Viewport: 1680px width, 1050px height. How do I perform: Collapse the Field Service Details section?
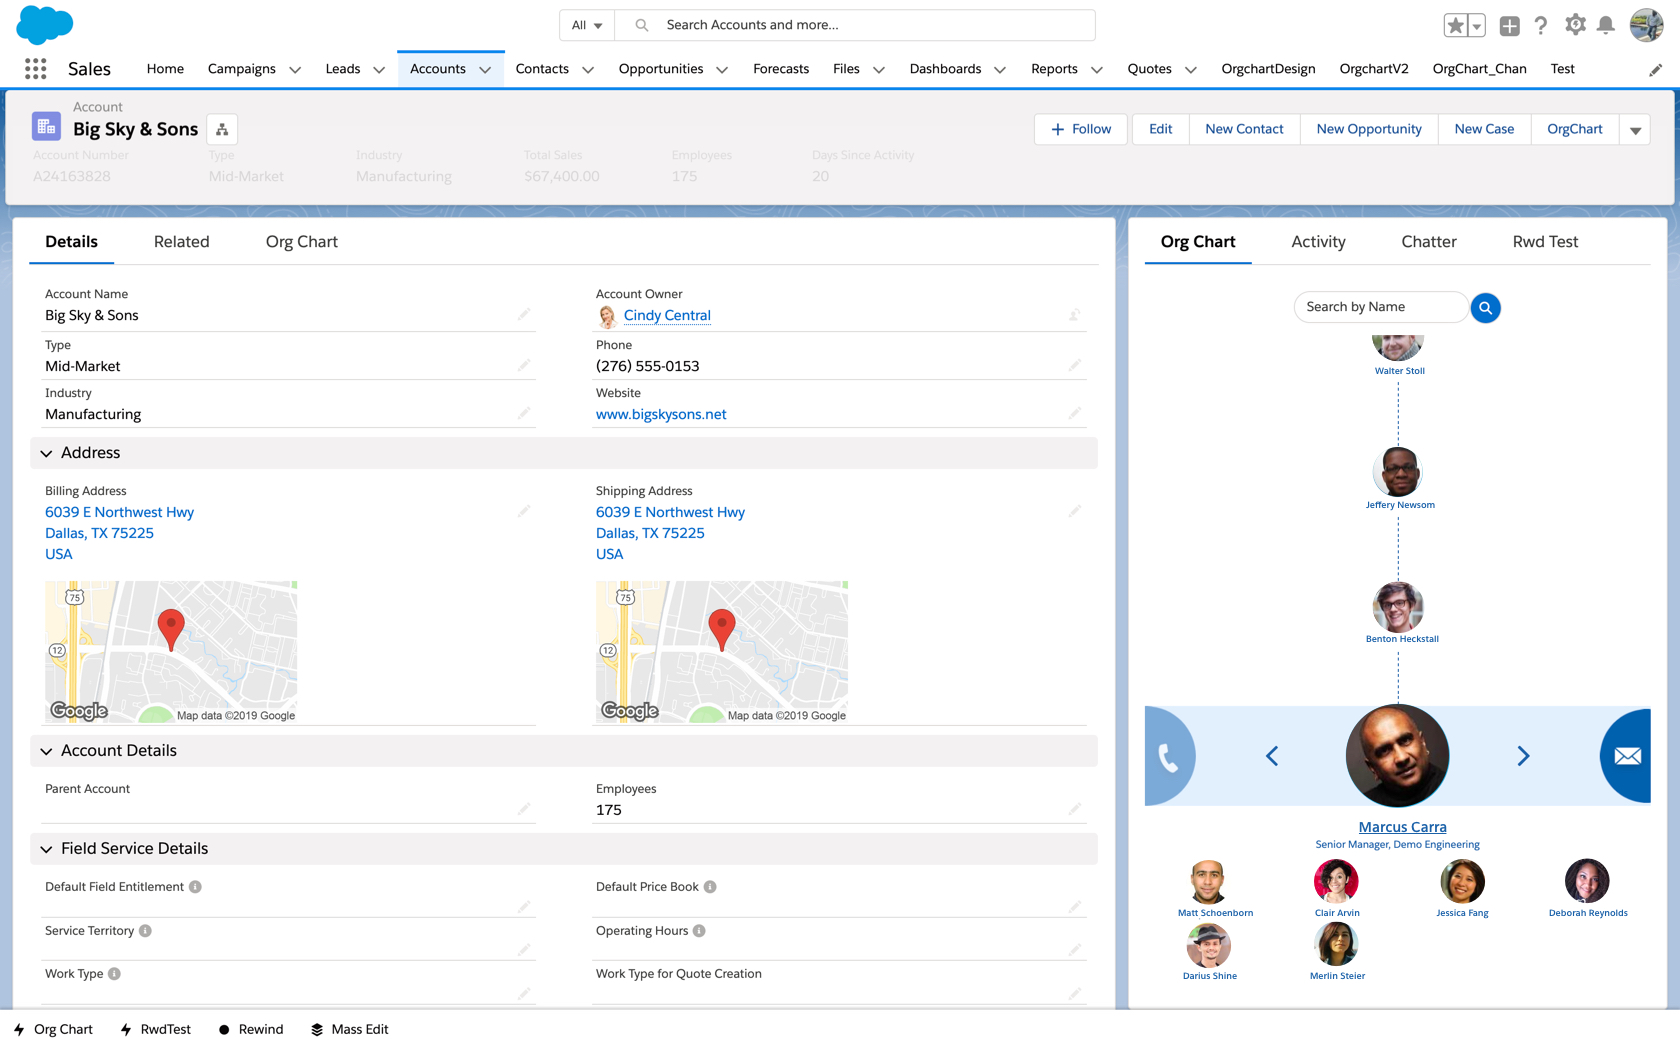pyautogui.click(x=47, y=849)
